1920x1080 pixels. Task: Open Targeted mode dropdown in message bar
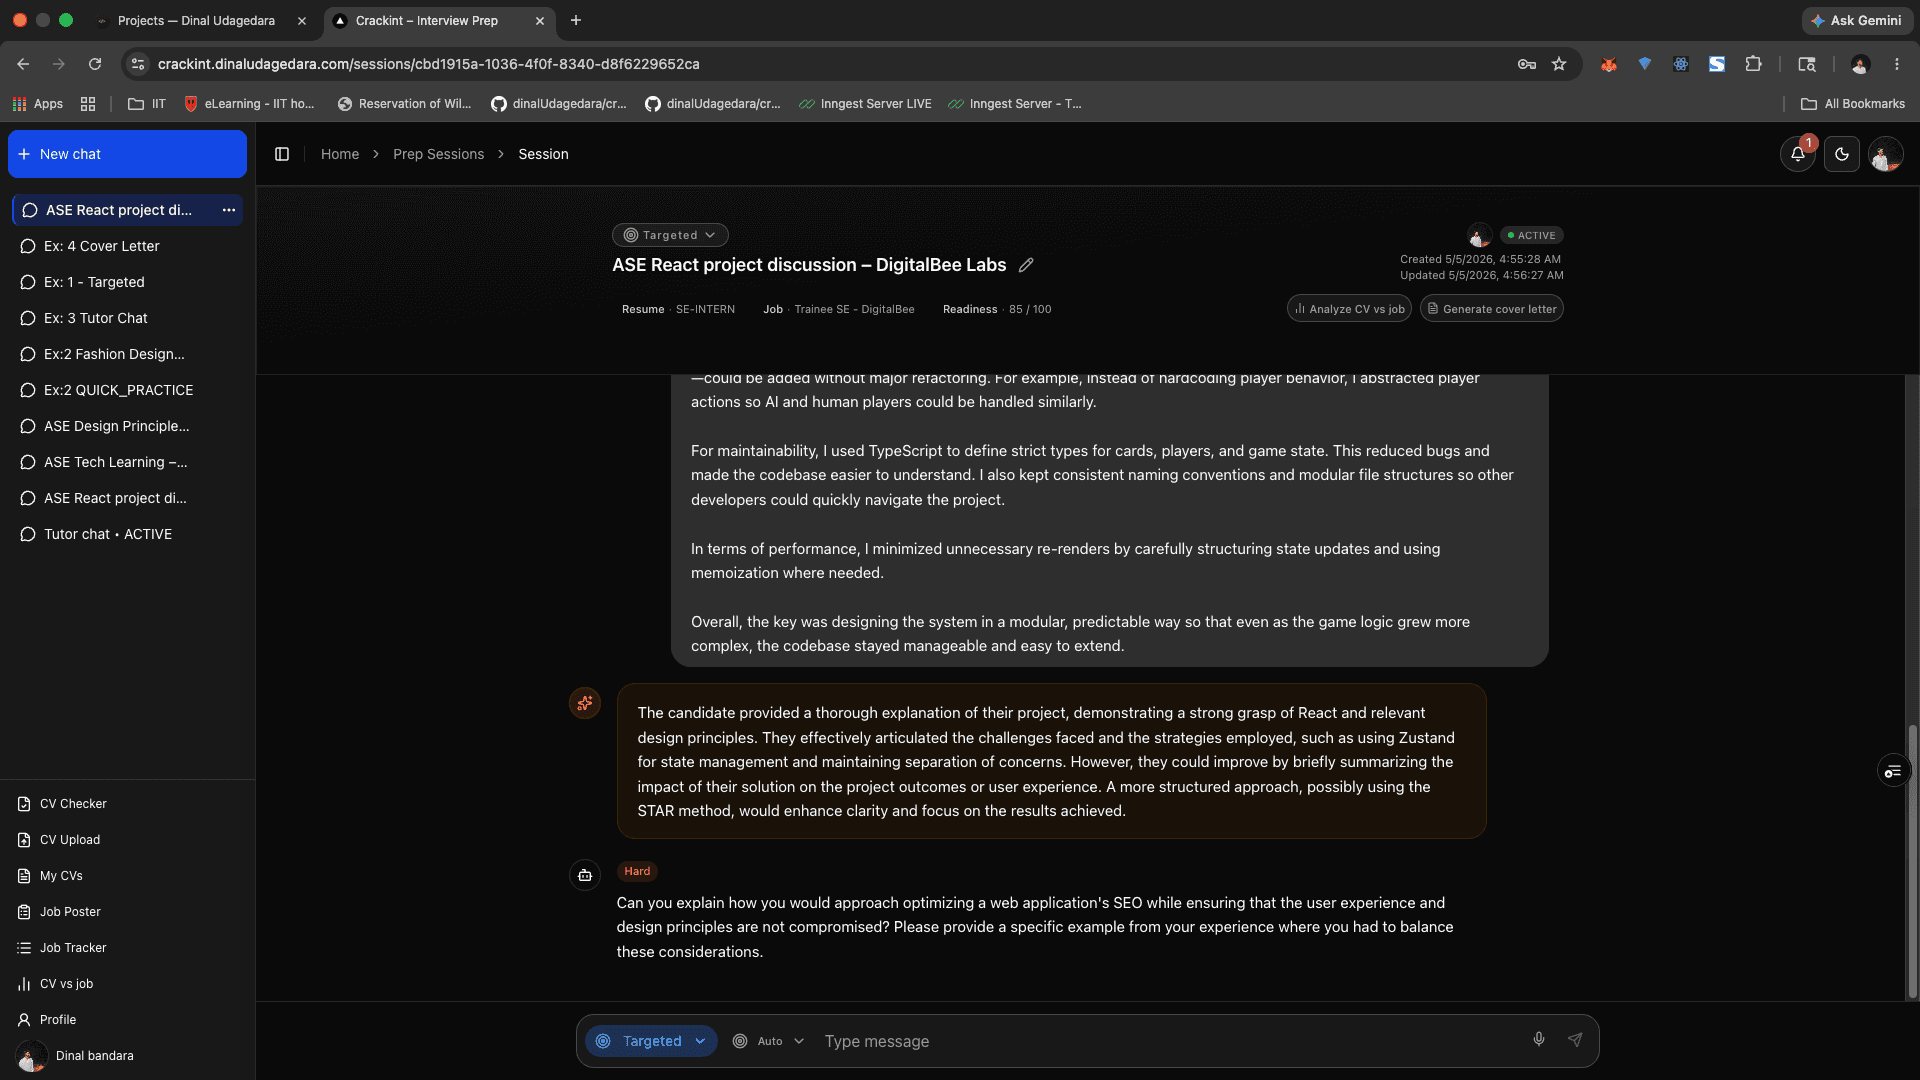(651, 1041)
